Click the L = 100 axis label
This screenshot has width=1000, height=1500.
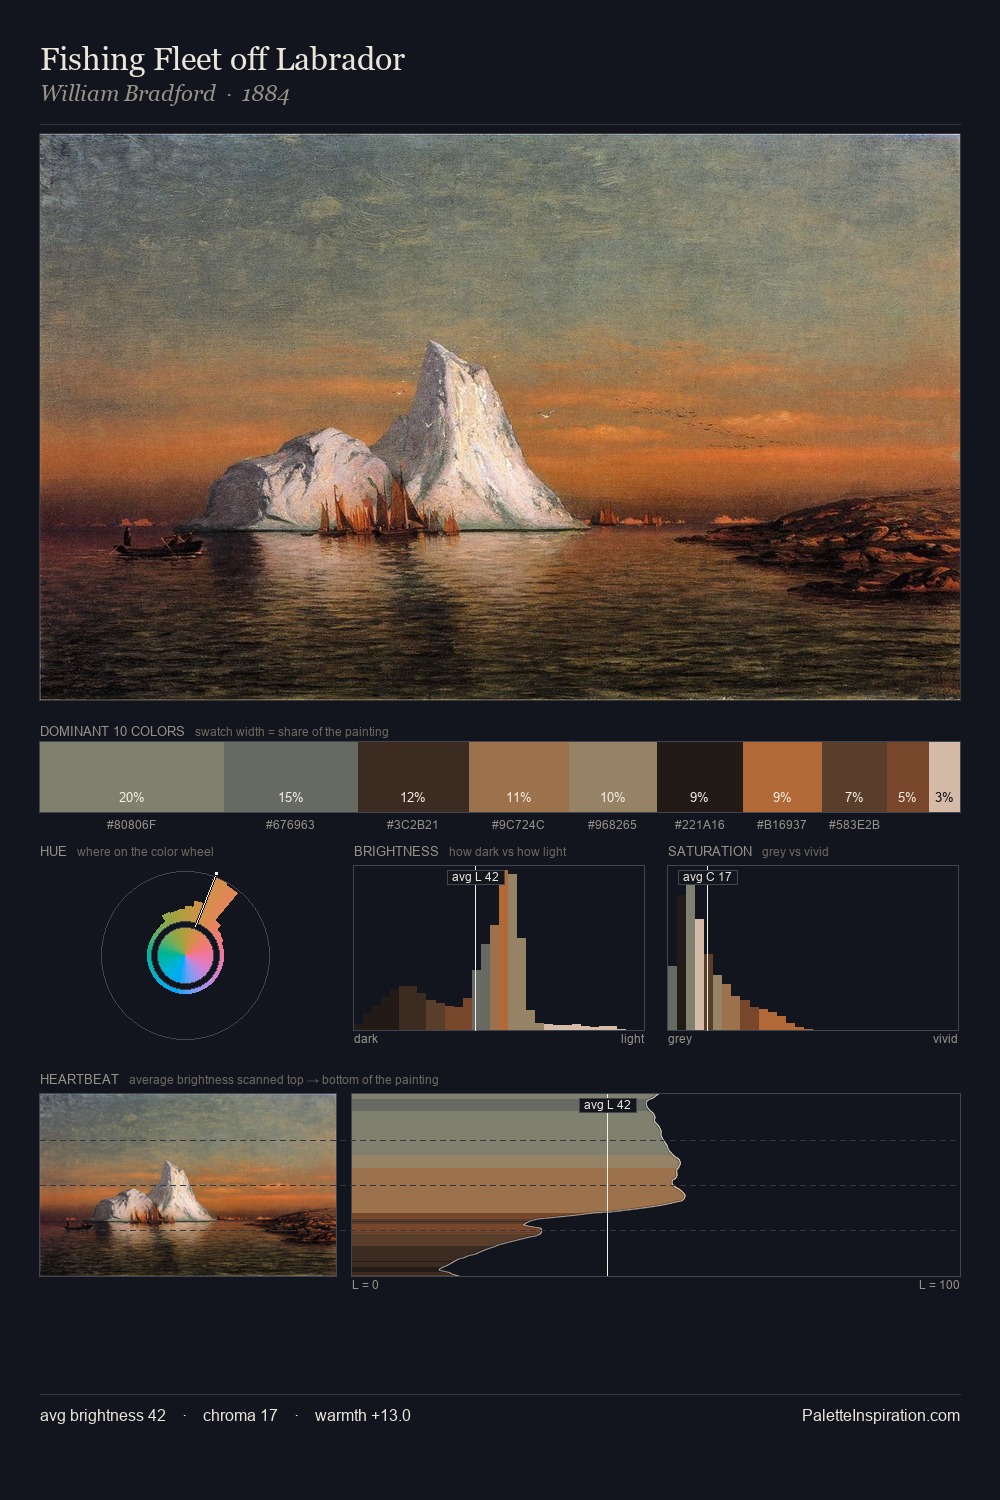pyautogui.click(x=939, y=1285)
